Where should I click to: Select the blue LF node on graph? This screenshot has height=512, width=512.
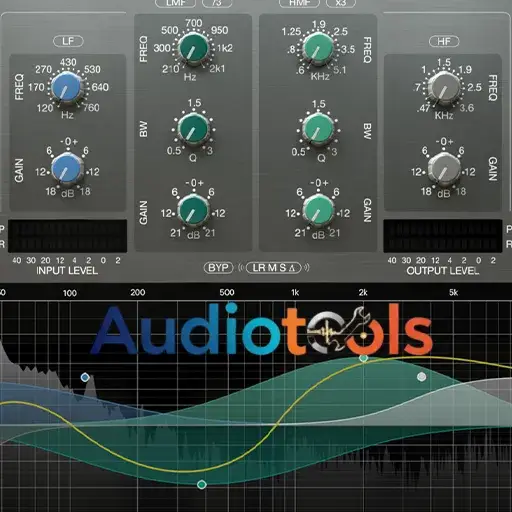coord(85,377)
